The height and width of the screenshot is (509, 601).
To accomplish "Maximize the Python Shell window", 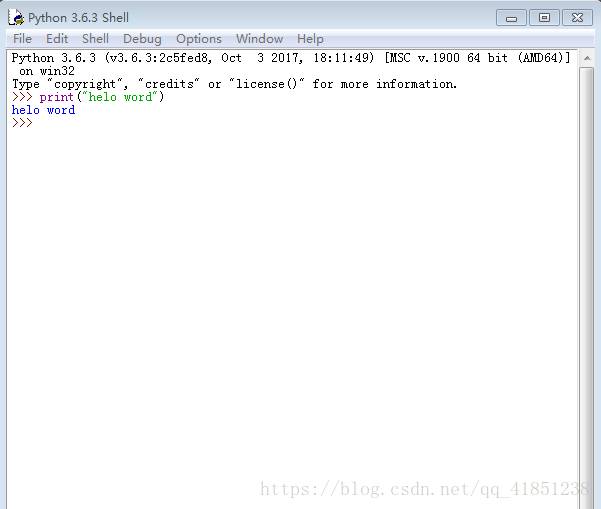I will click(x=544, y=17).
